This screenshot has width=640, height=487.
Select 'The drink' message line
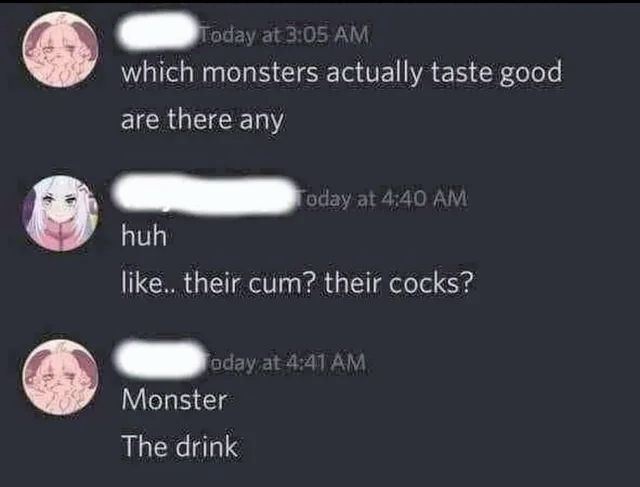[x=179, y=446]
